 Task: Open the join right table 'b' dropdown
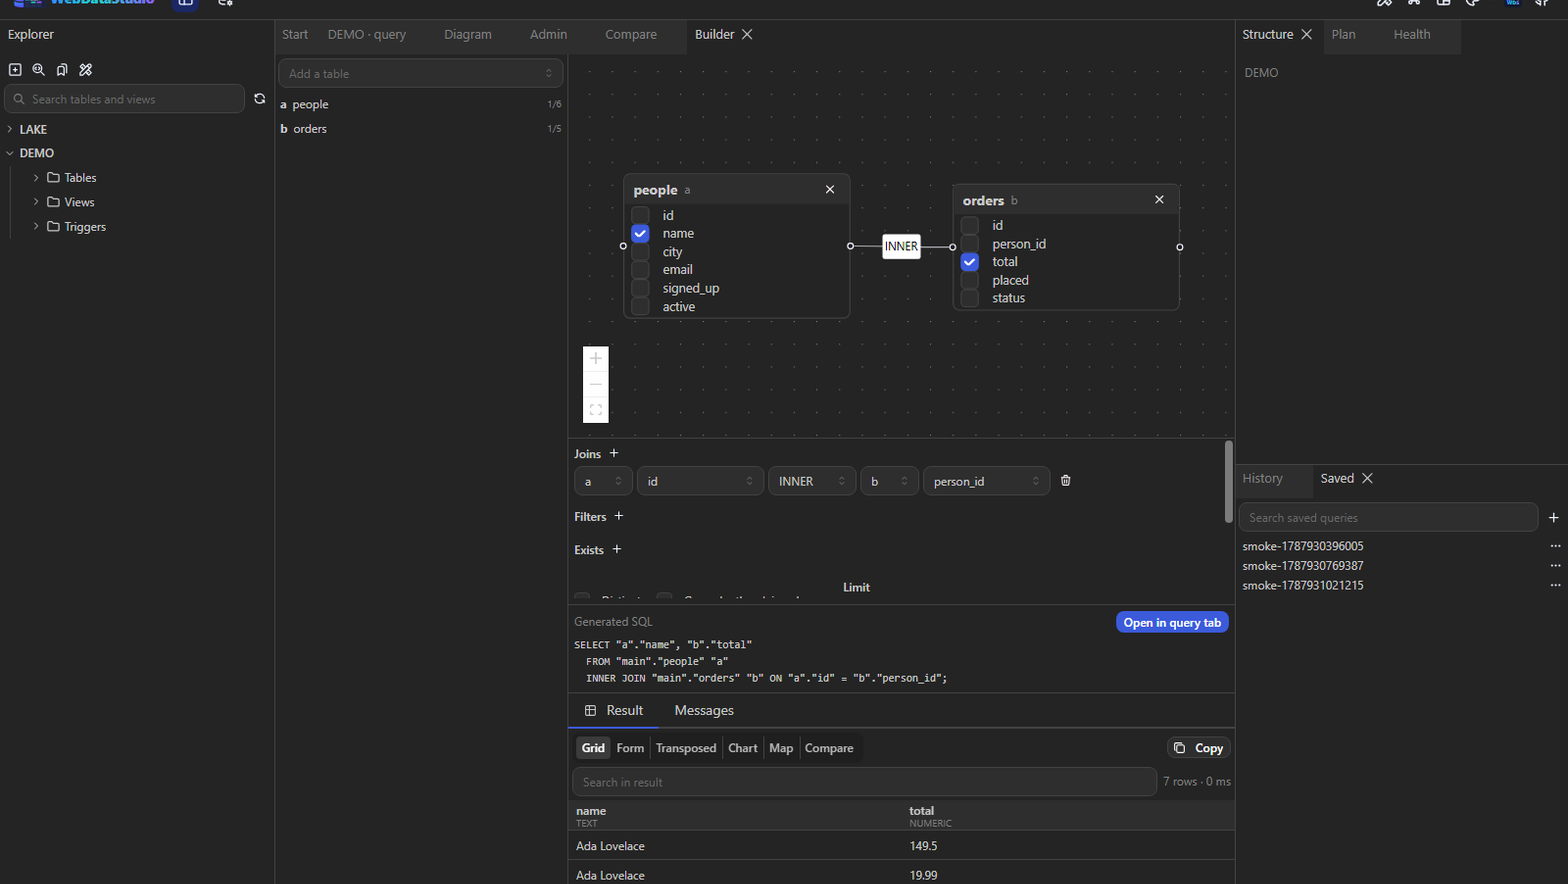tap(889, 481)
